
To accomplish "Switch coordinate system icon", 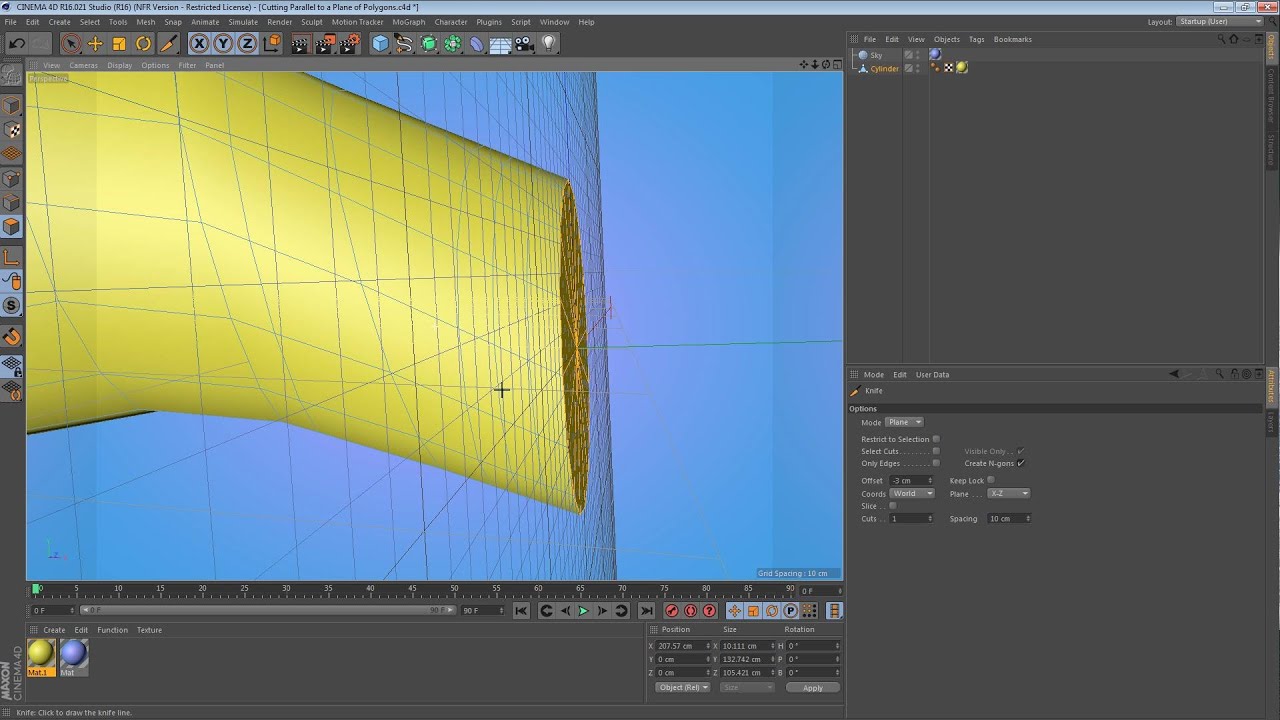I will tap(271, 43).
